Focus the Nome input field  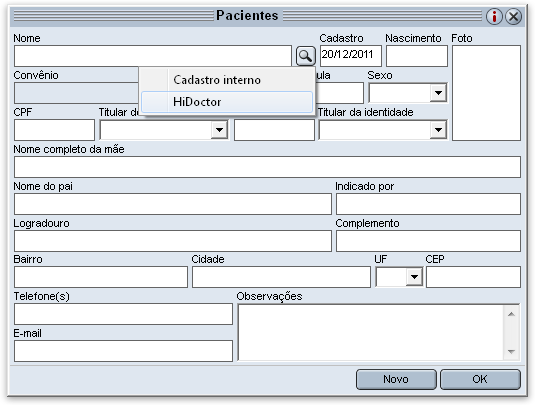point(153,56)
